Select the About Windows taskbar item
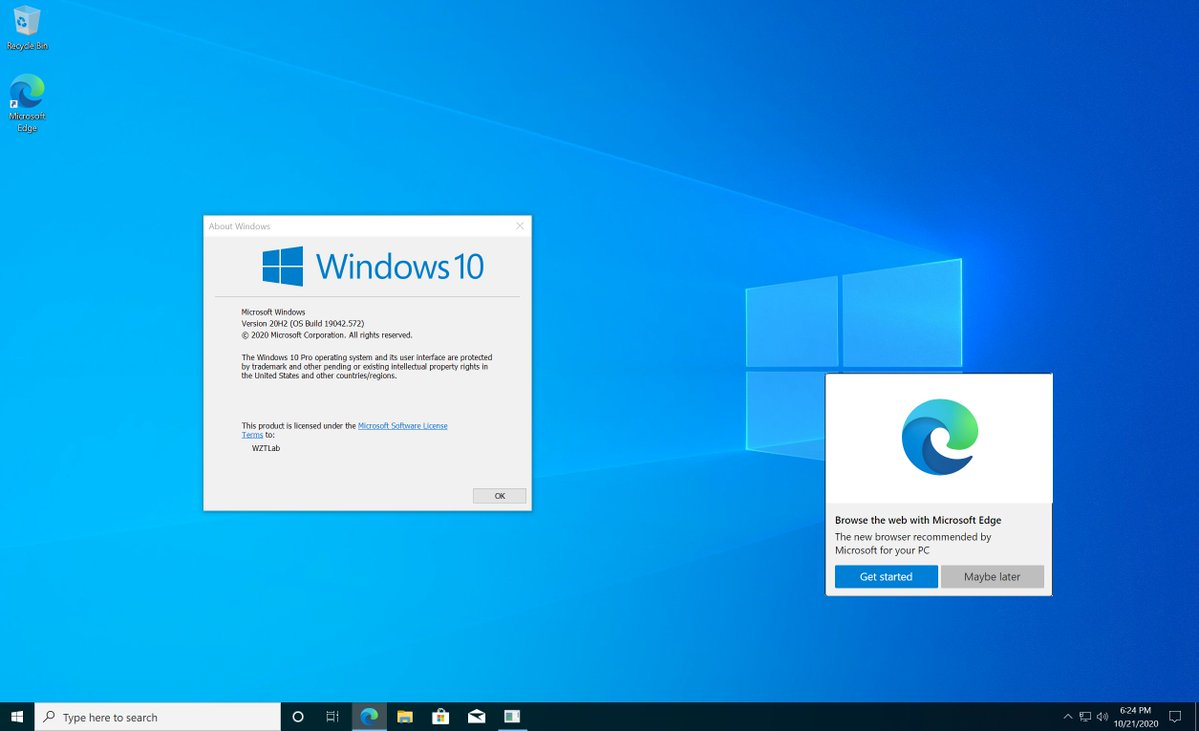 (x=512, y=716)
